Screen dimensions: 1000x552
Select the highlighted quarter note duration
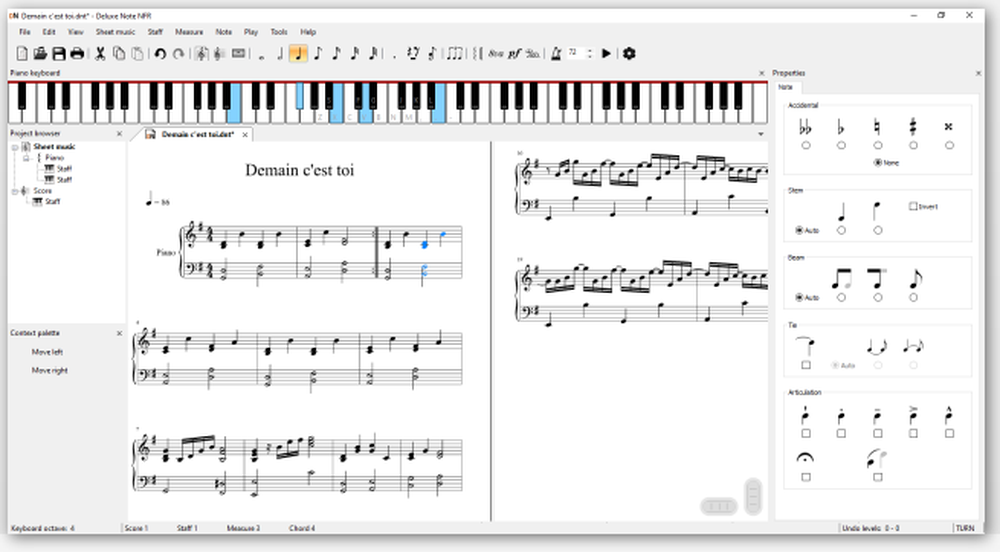point(298,54)
